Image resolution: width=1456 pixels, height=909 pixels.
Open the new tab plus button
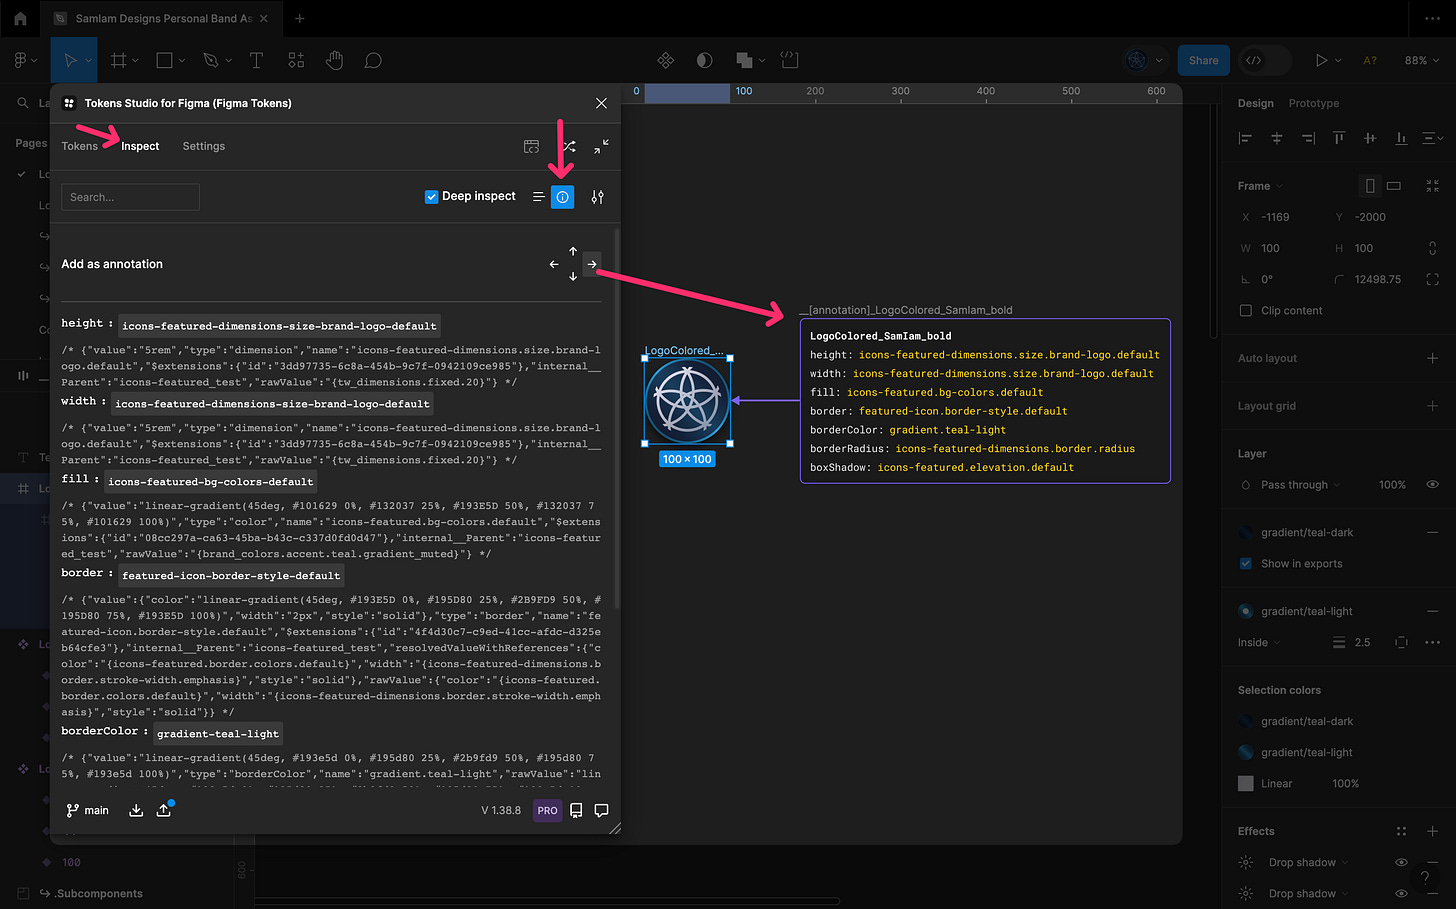(299, 18)
